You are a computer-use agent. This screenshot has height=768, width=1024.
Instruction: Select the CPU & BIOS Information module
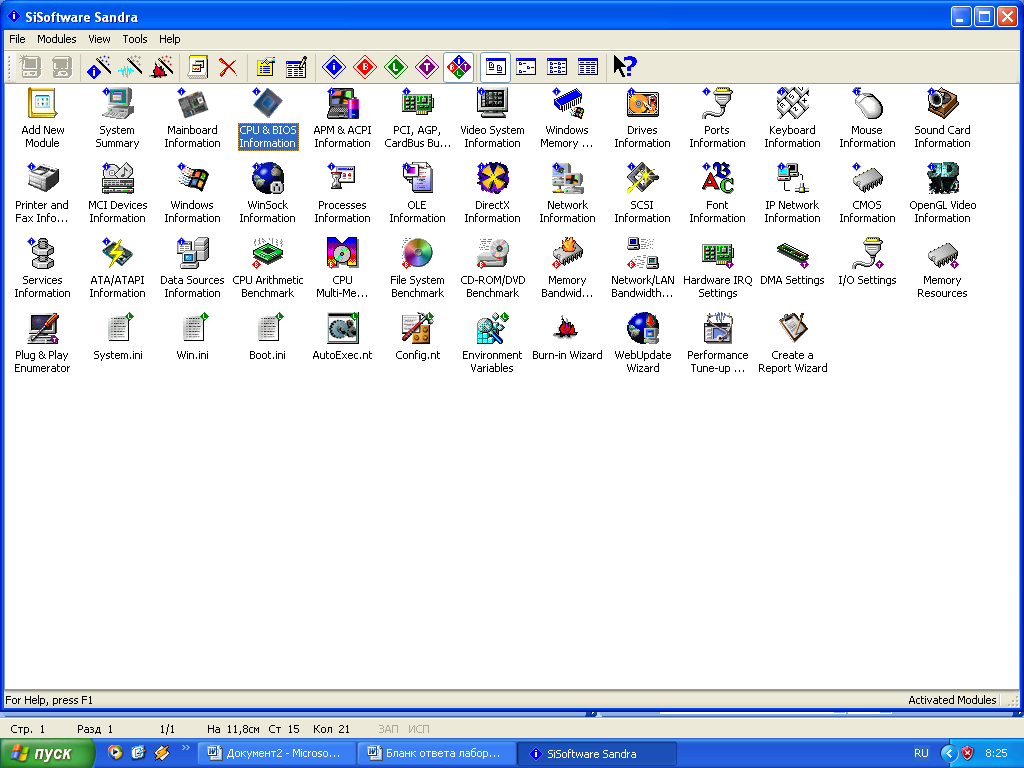click(268, 118)
